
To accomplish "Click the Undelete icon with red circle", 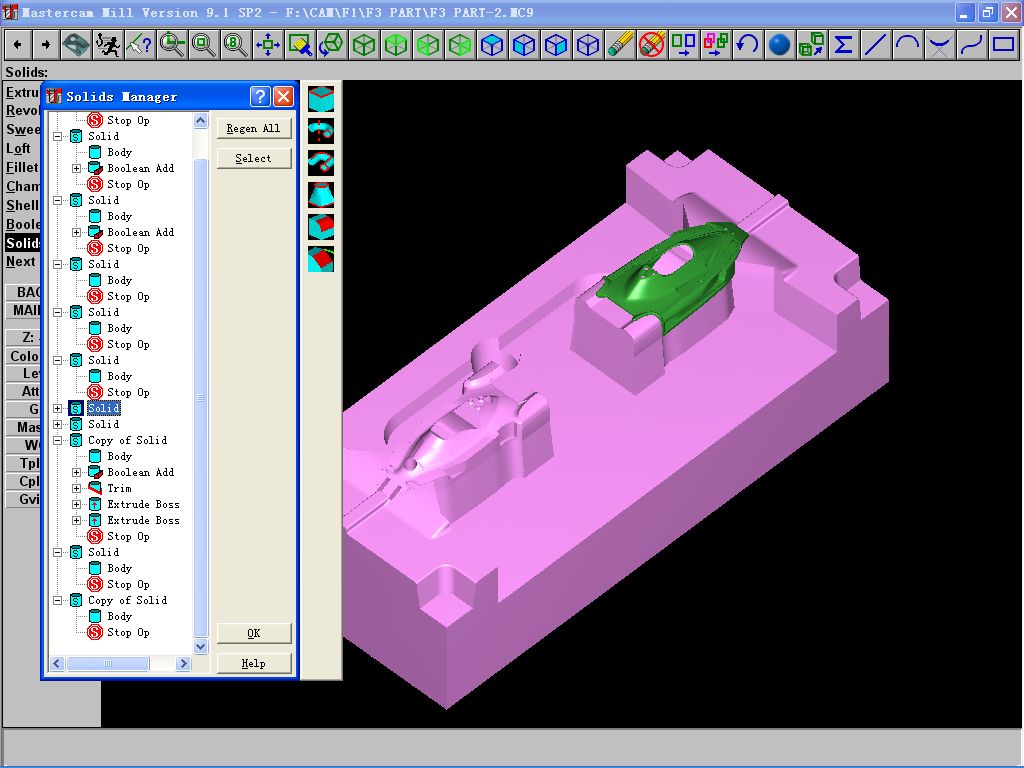I will 652,44.
